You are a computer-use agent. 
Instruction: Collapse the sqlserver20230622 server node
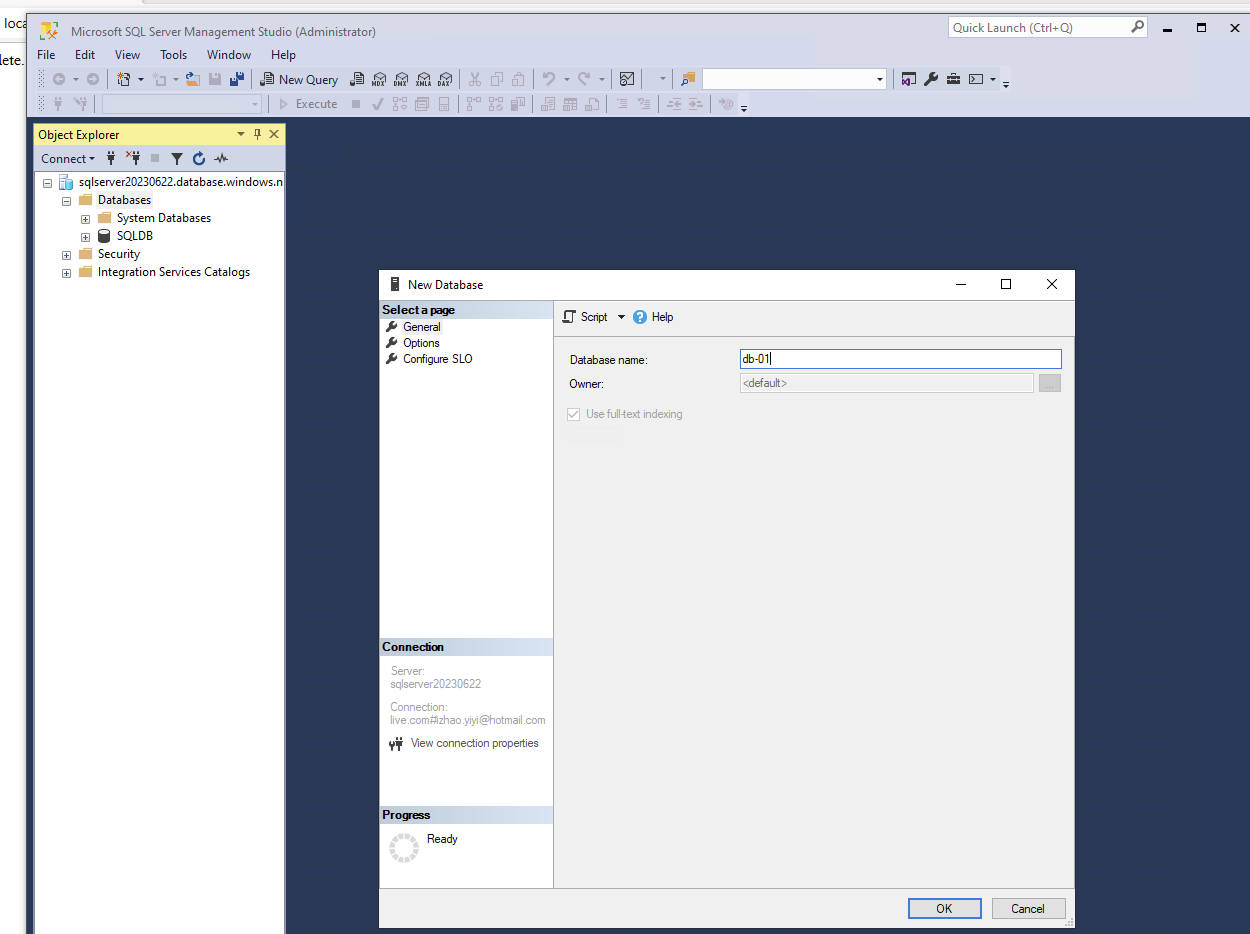tap(47, 183)
